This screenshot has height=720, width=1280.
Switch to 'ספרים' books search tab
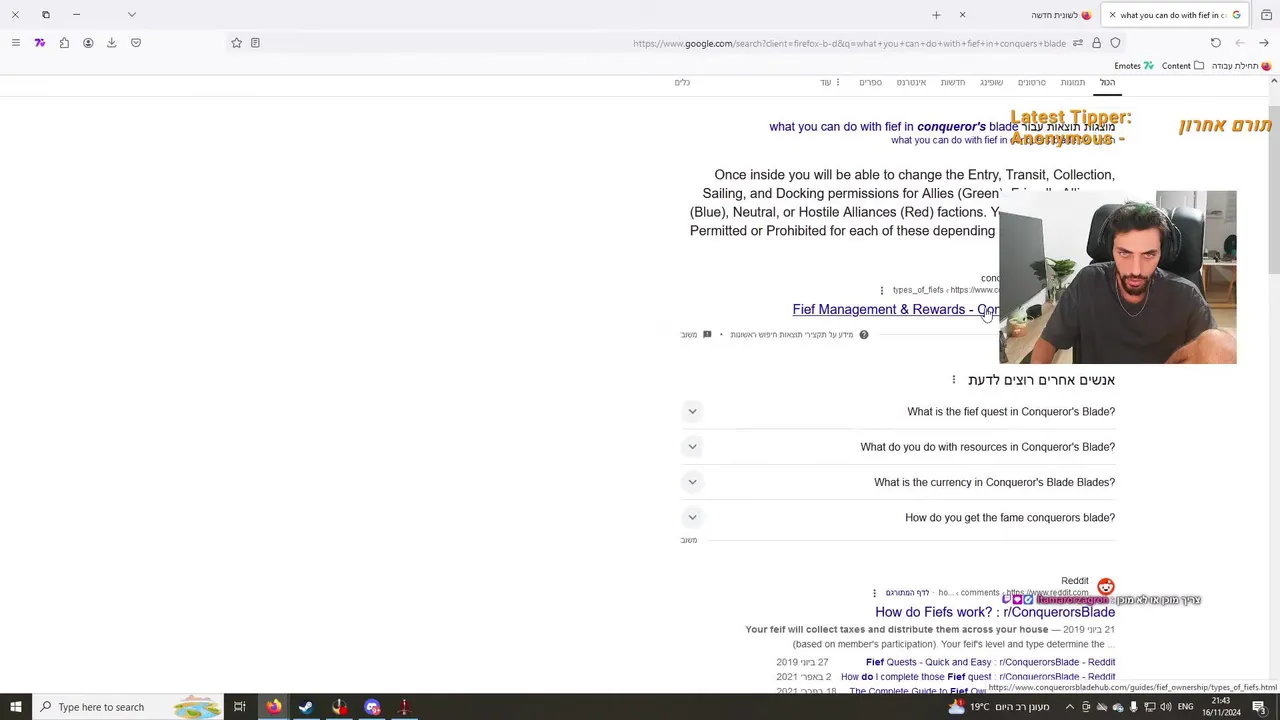(x=871, y=83)
